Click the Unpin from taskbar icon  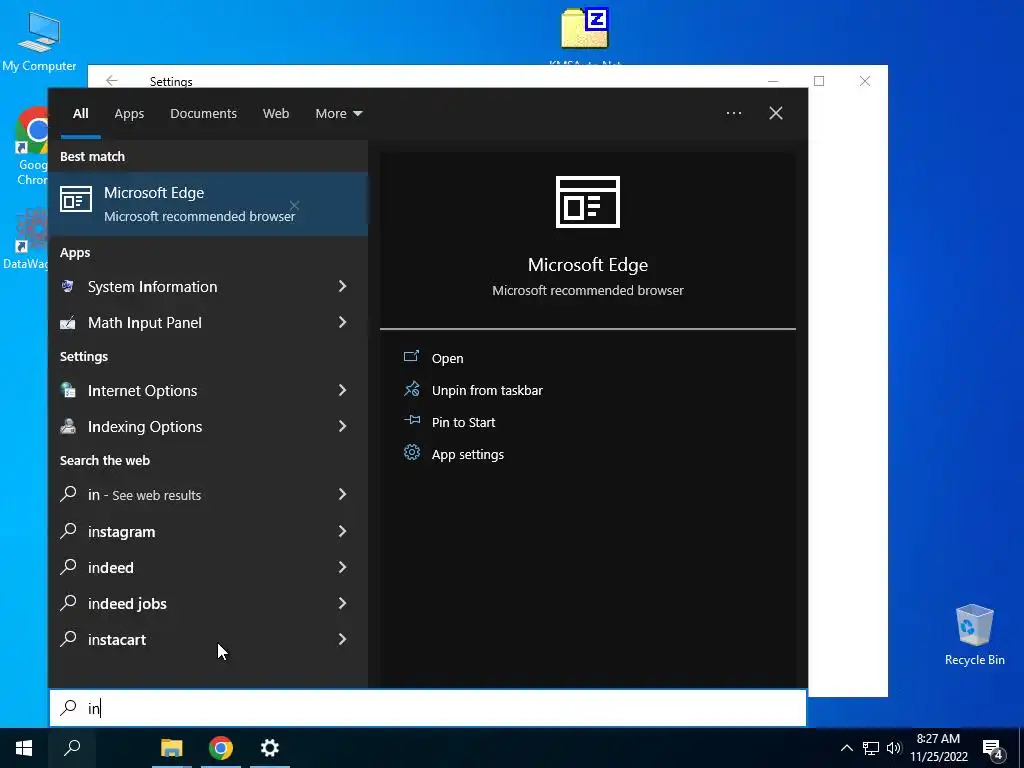click(411, 389)
